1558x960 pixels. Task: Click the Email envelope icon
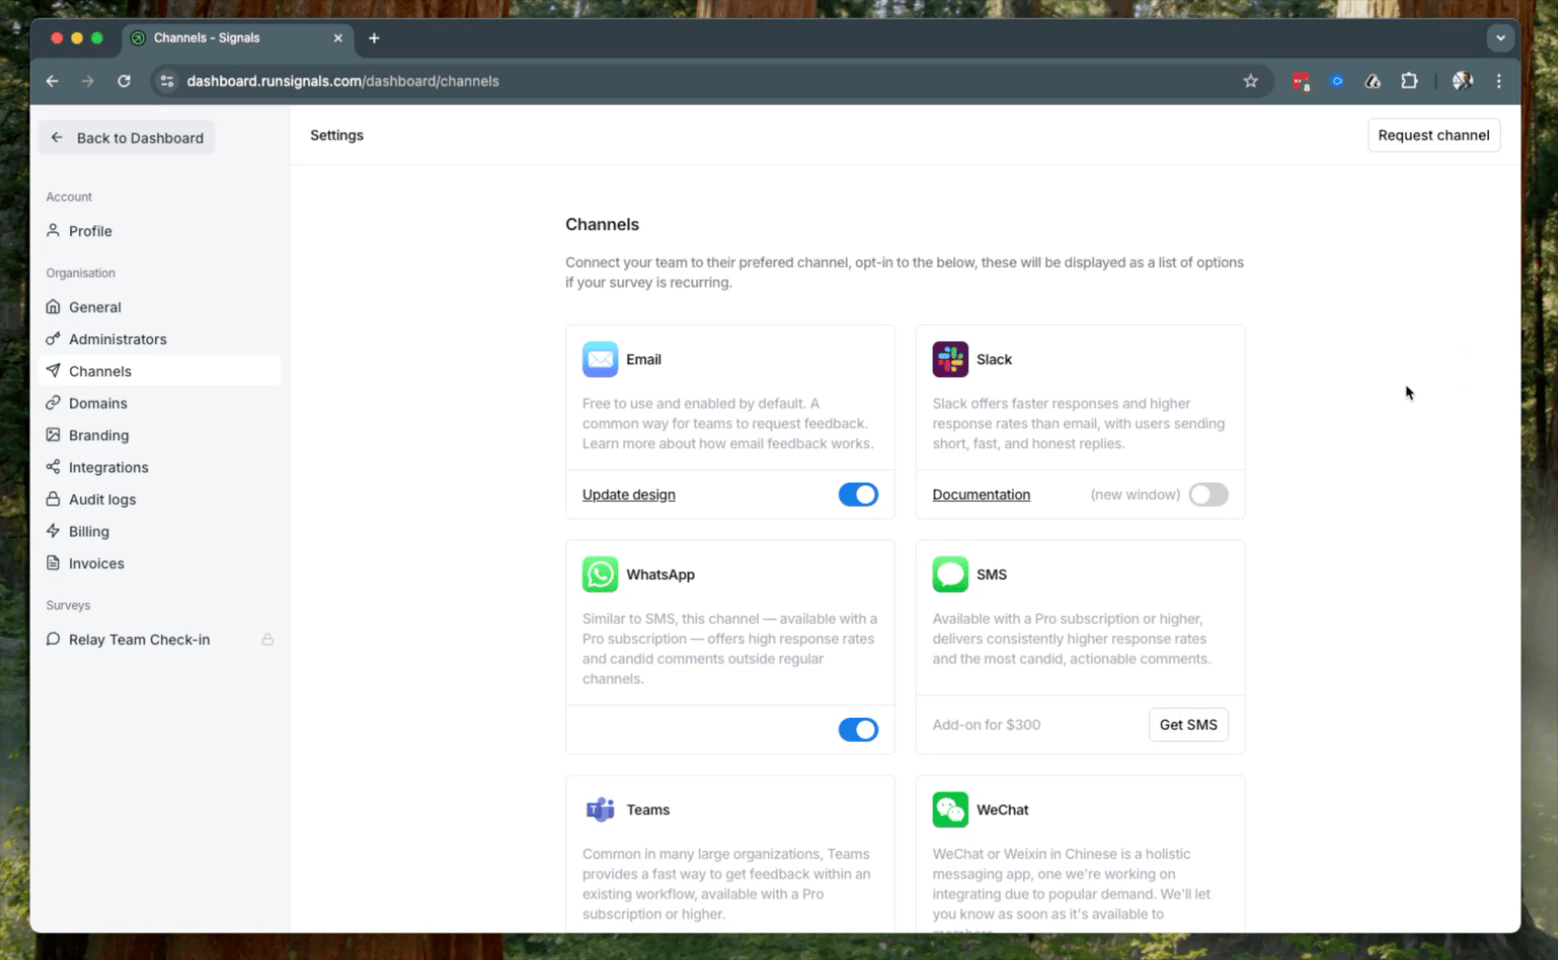[x=600, y=359]
